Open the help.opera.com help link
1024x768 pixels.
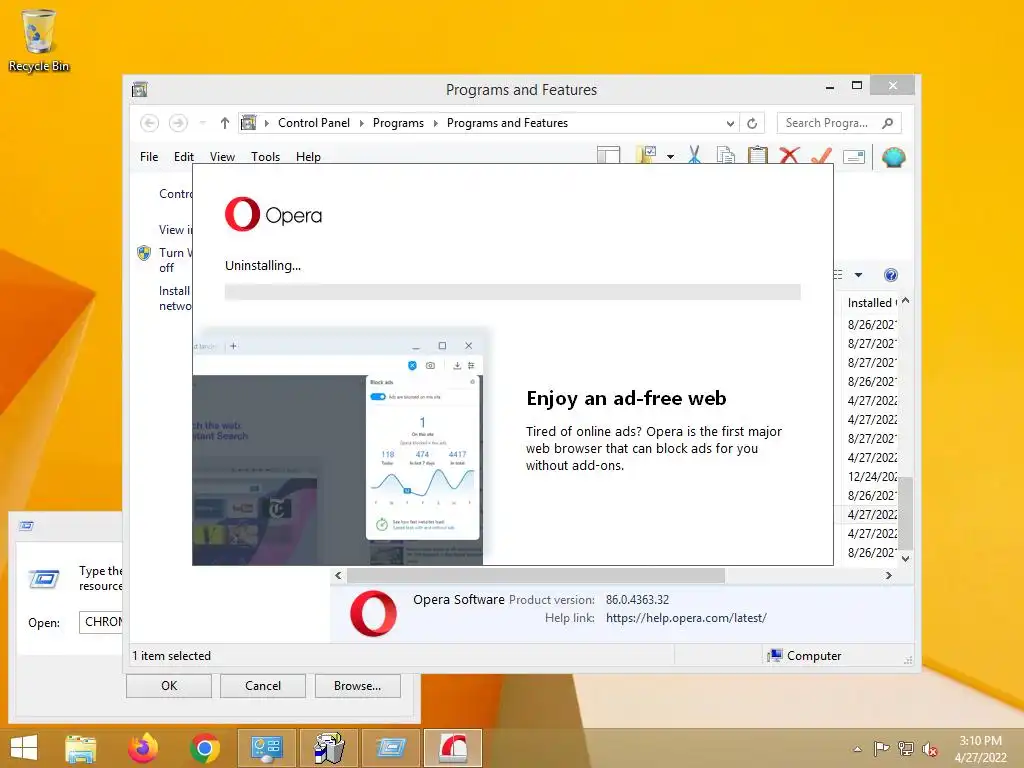[686, 618]
